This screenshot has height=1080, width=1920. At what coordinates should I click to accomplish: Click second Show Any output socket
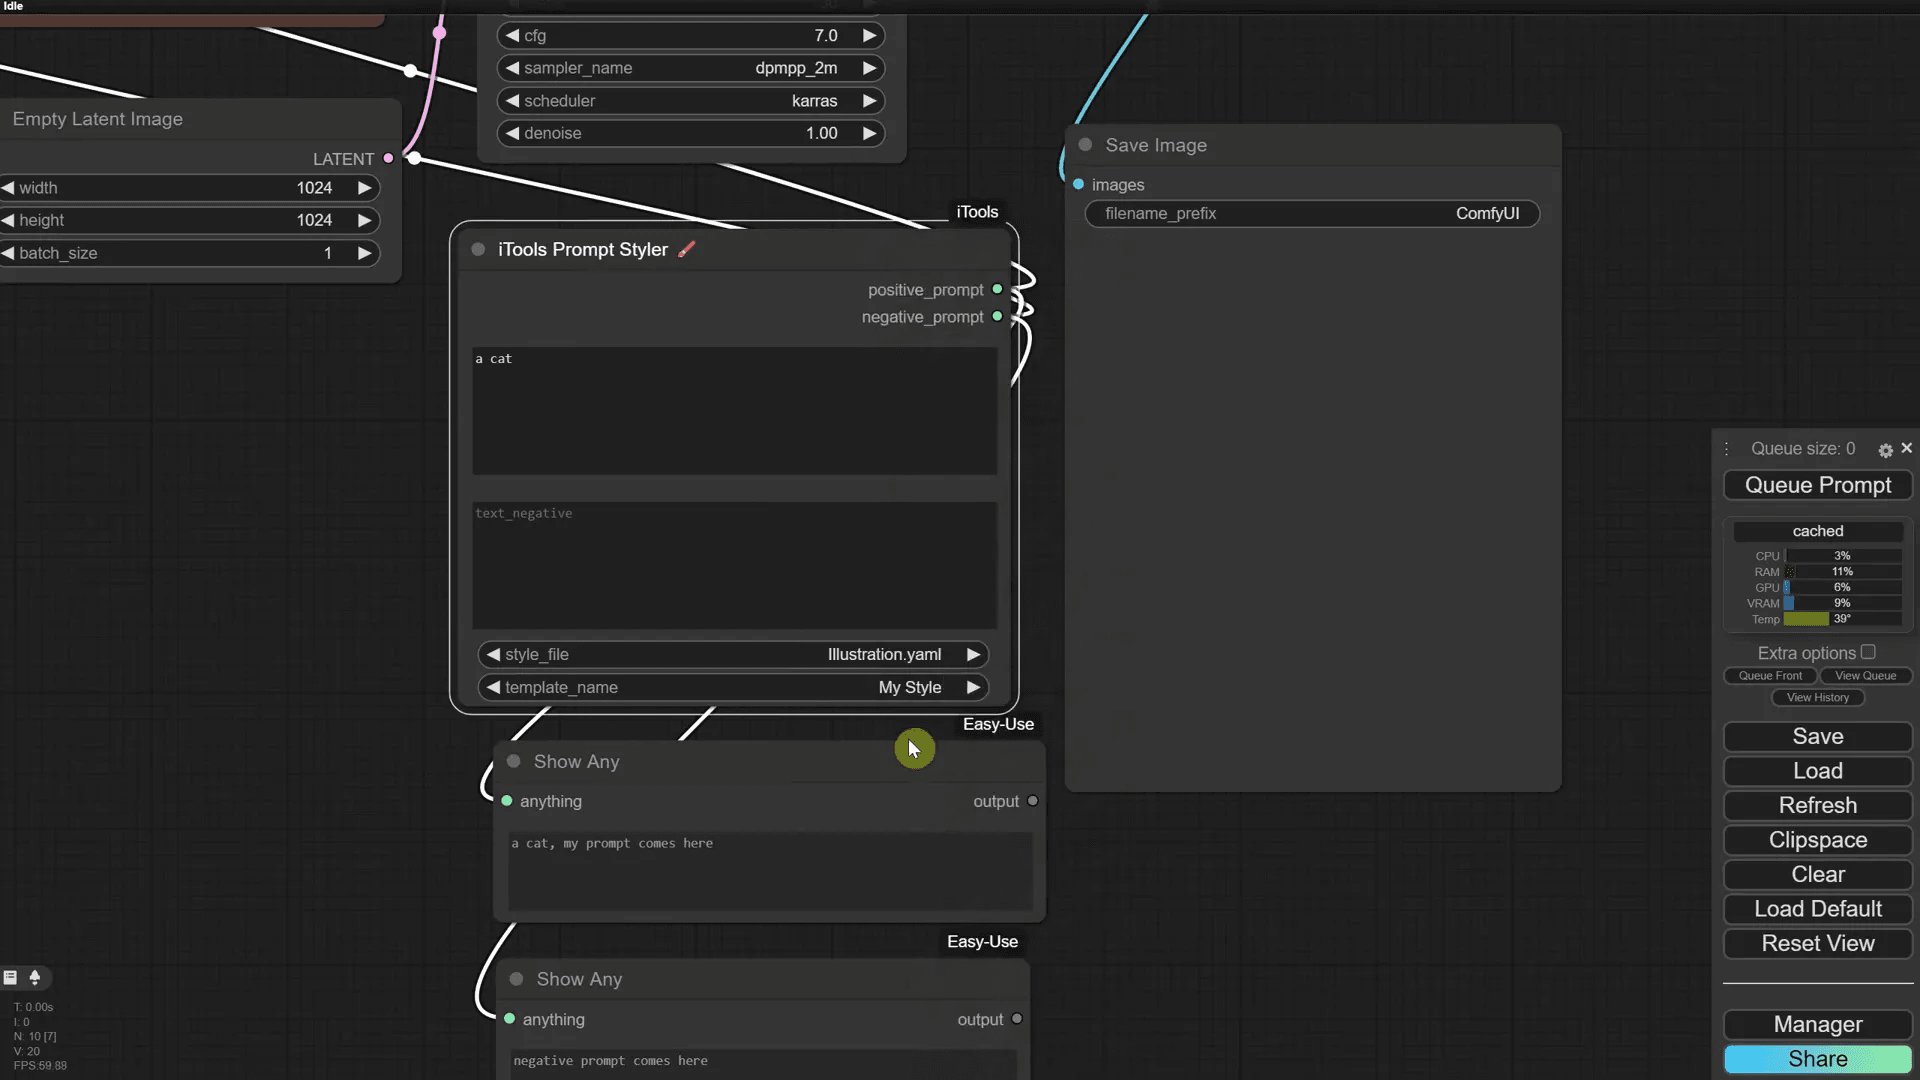click(x=1017, y=1019)
